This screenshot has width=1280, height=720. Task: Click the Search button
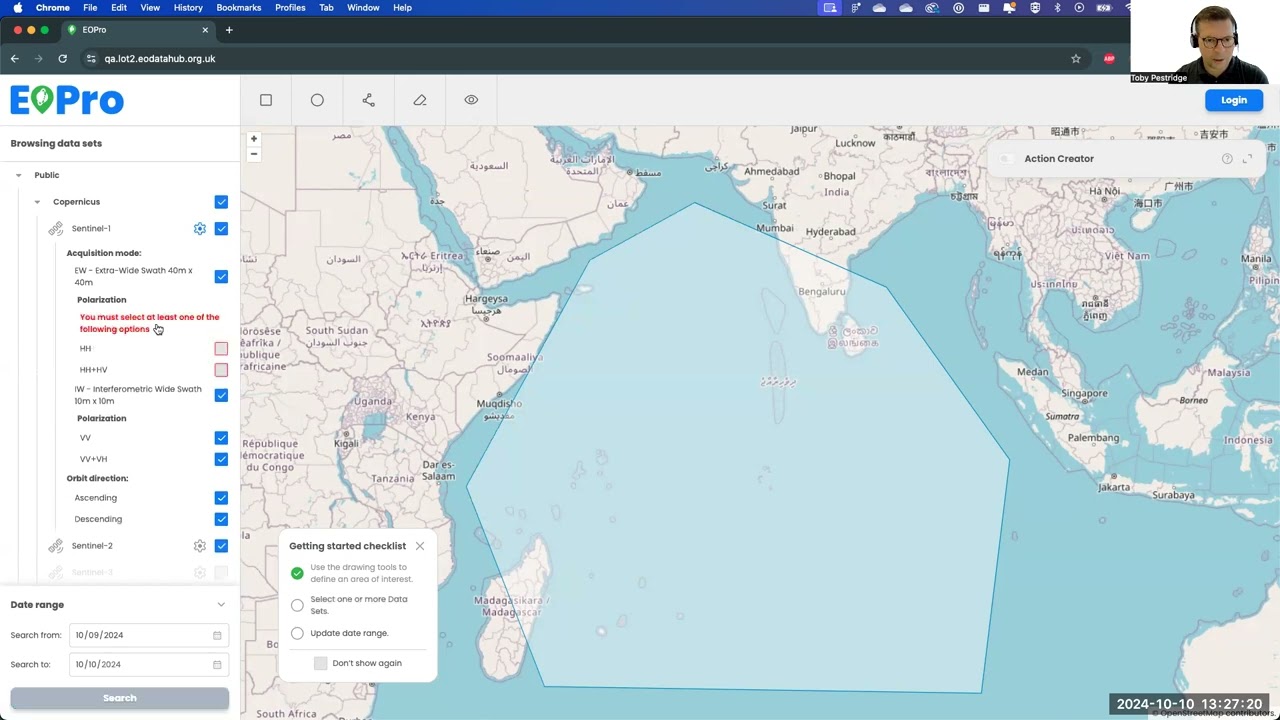click(120, 698)
